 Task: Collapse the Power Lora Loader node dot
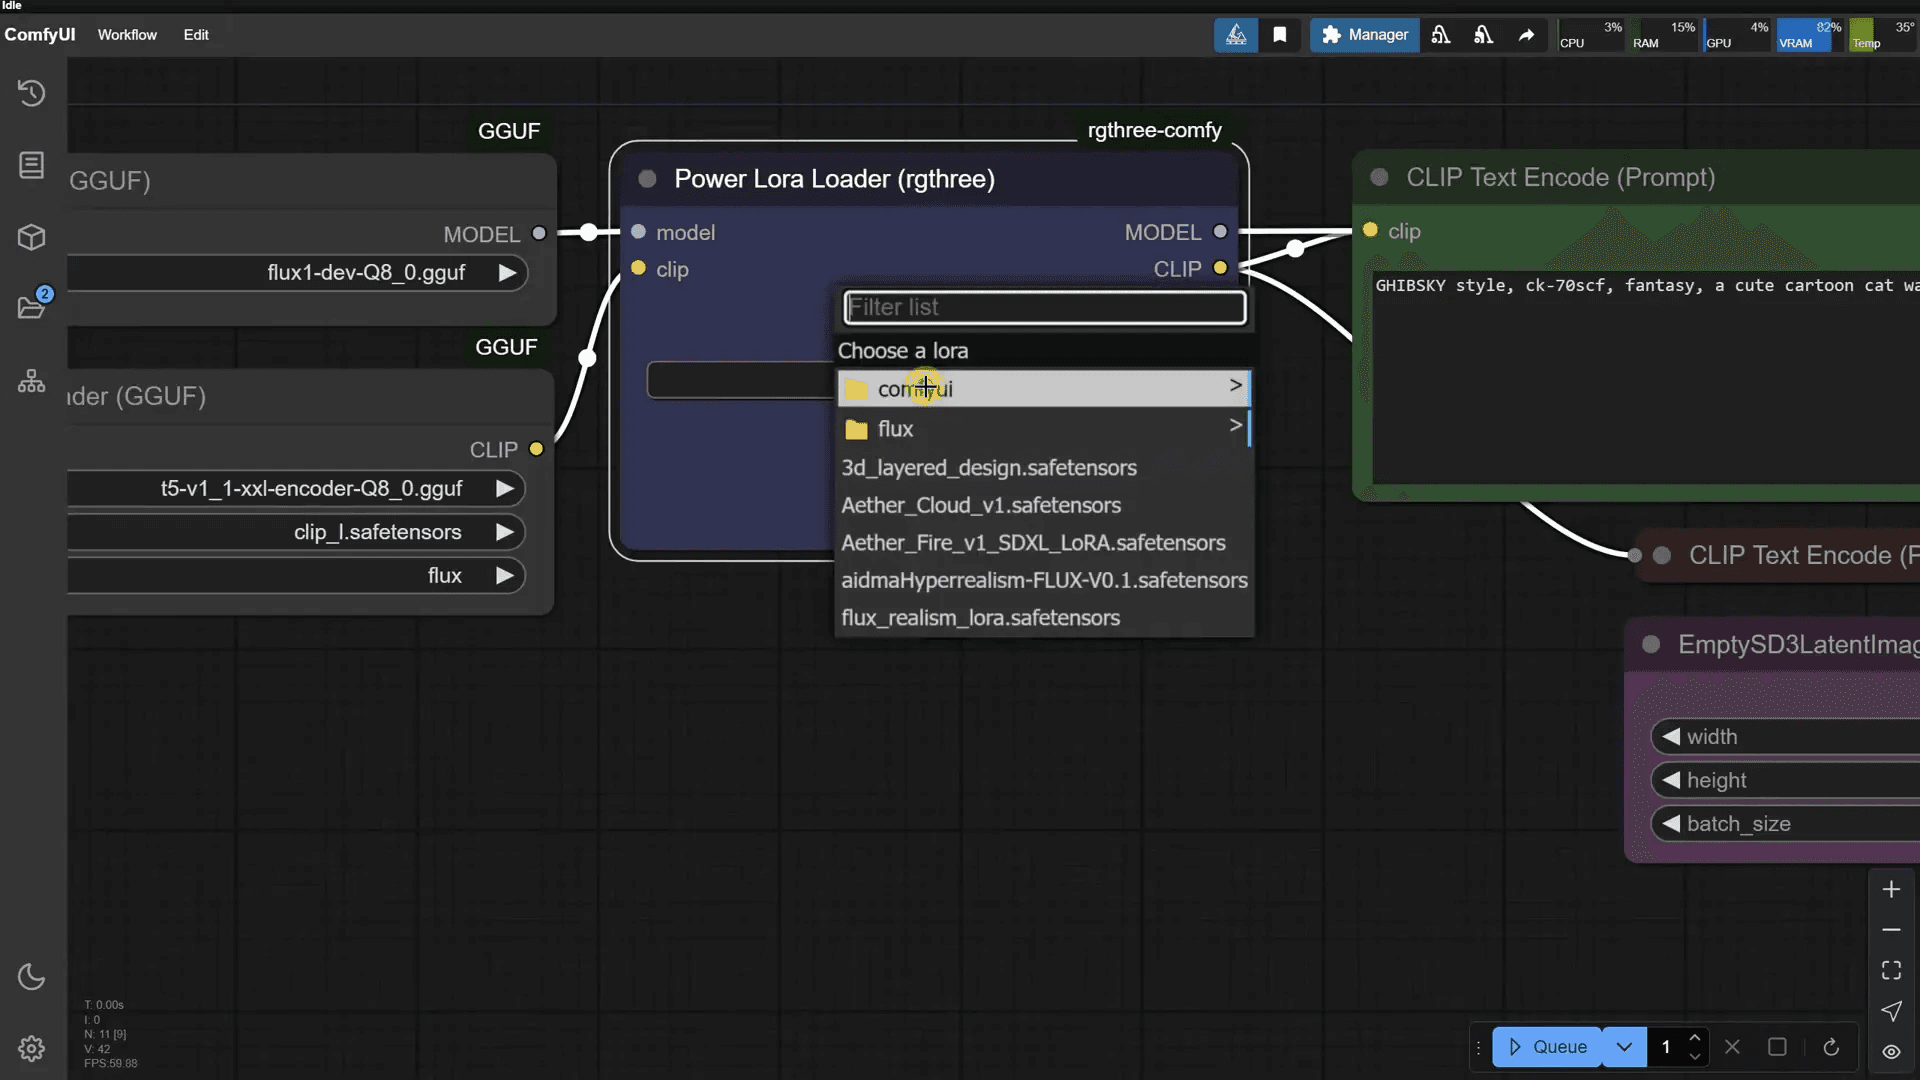coord(647,179)
